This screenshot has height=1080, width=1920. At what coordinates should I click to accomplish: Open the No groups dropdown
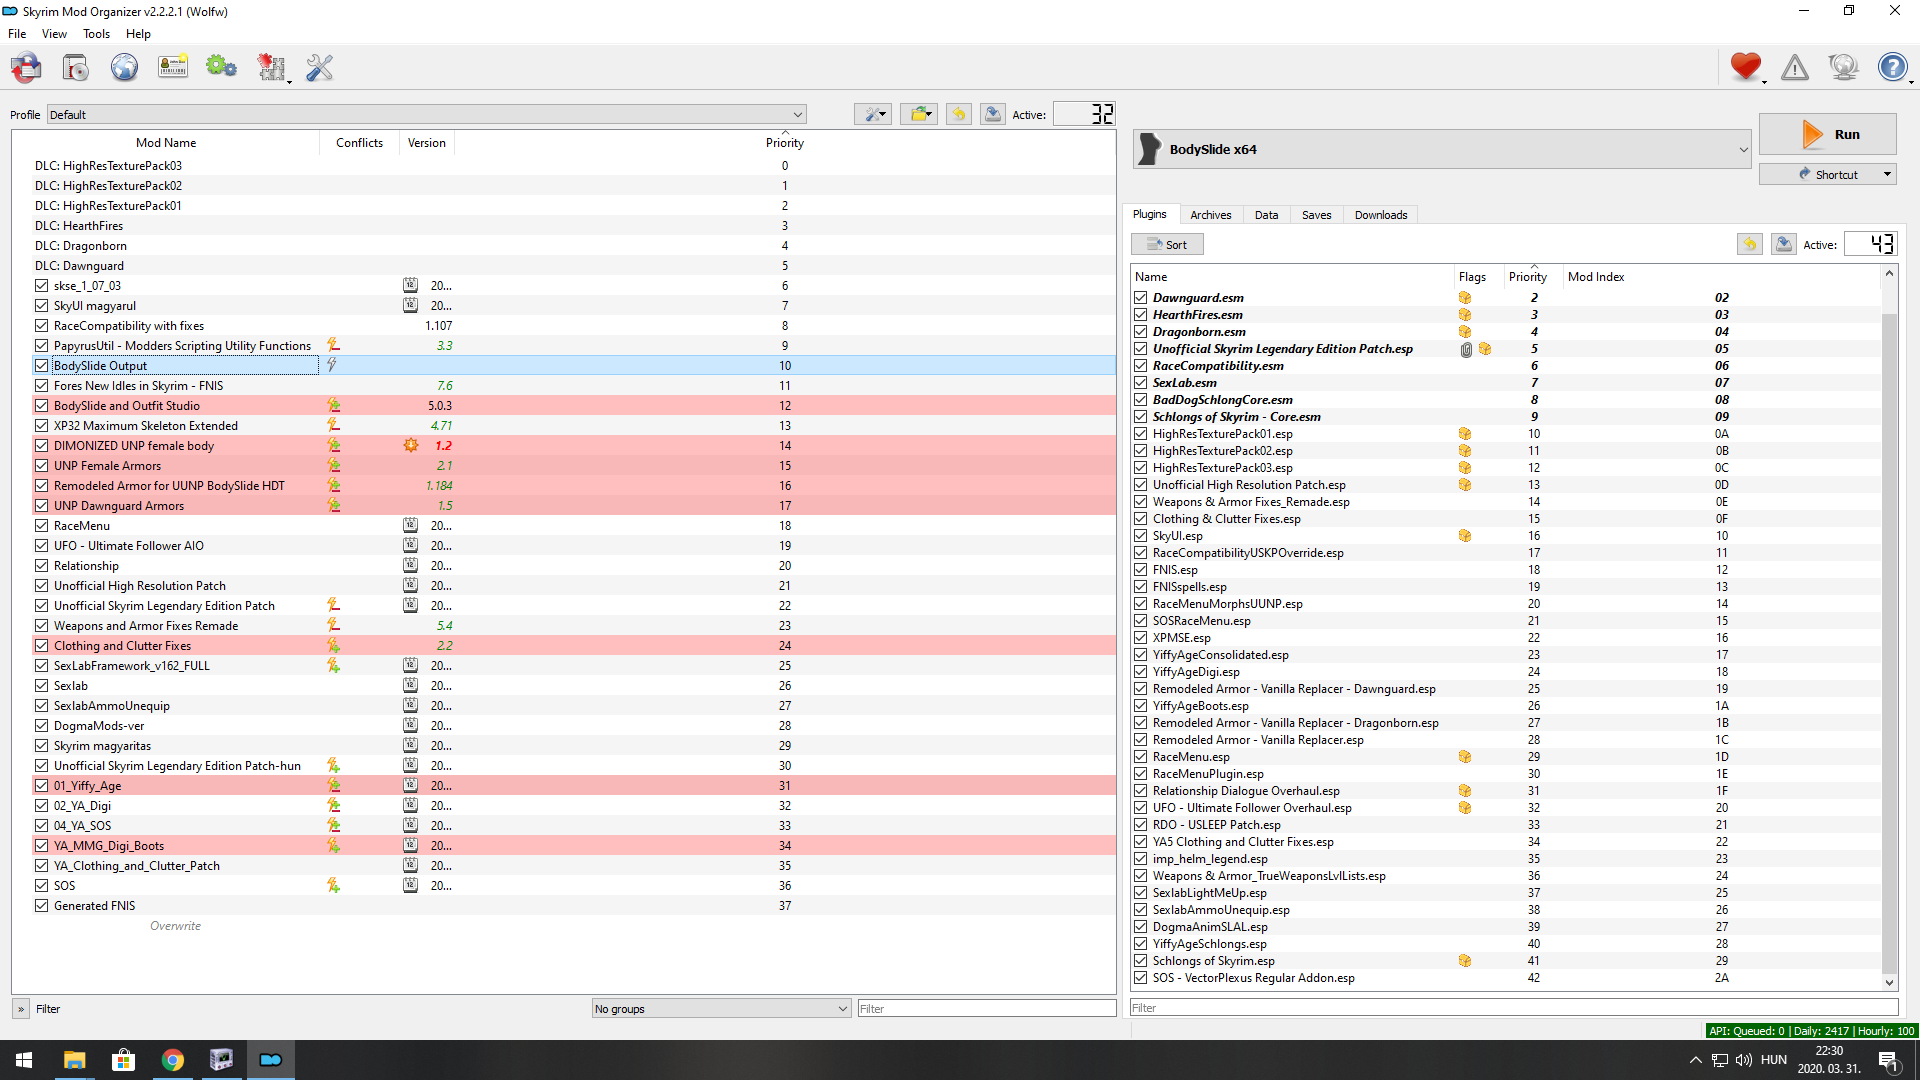tap(721, 1008)
